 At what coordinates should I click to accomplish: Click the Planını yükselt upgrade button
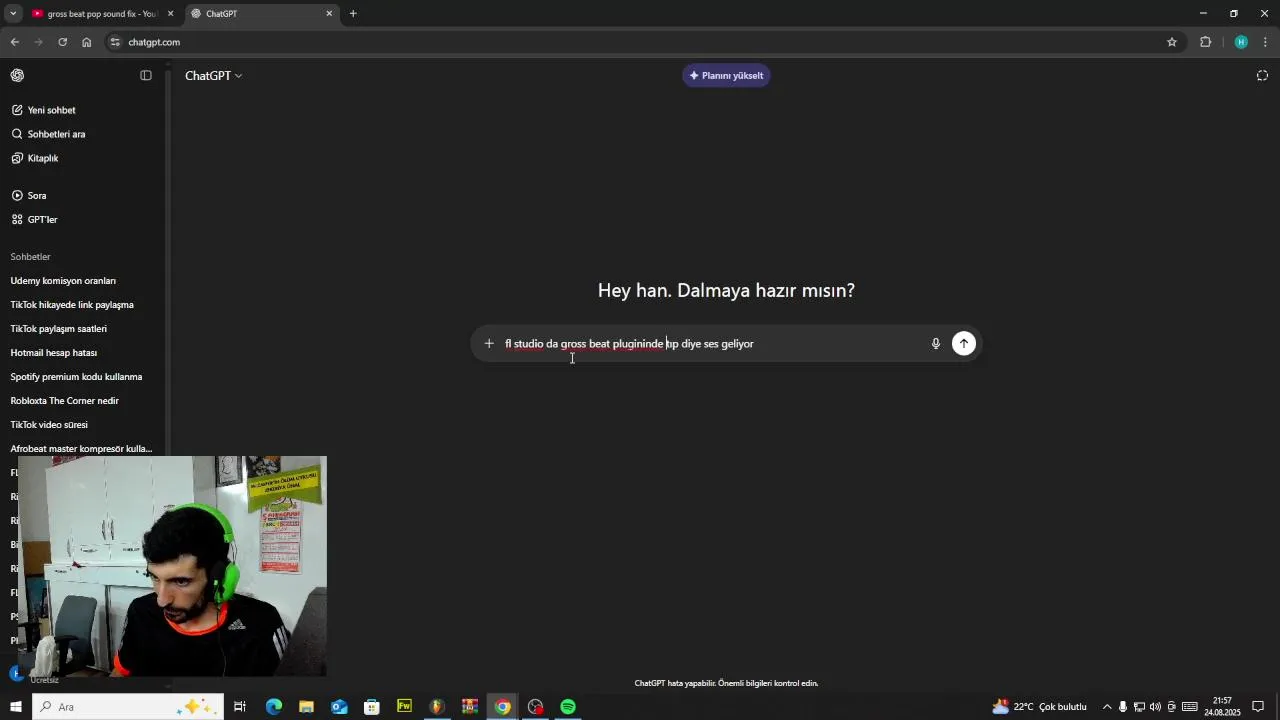[x=726, y=75]
